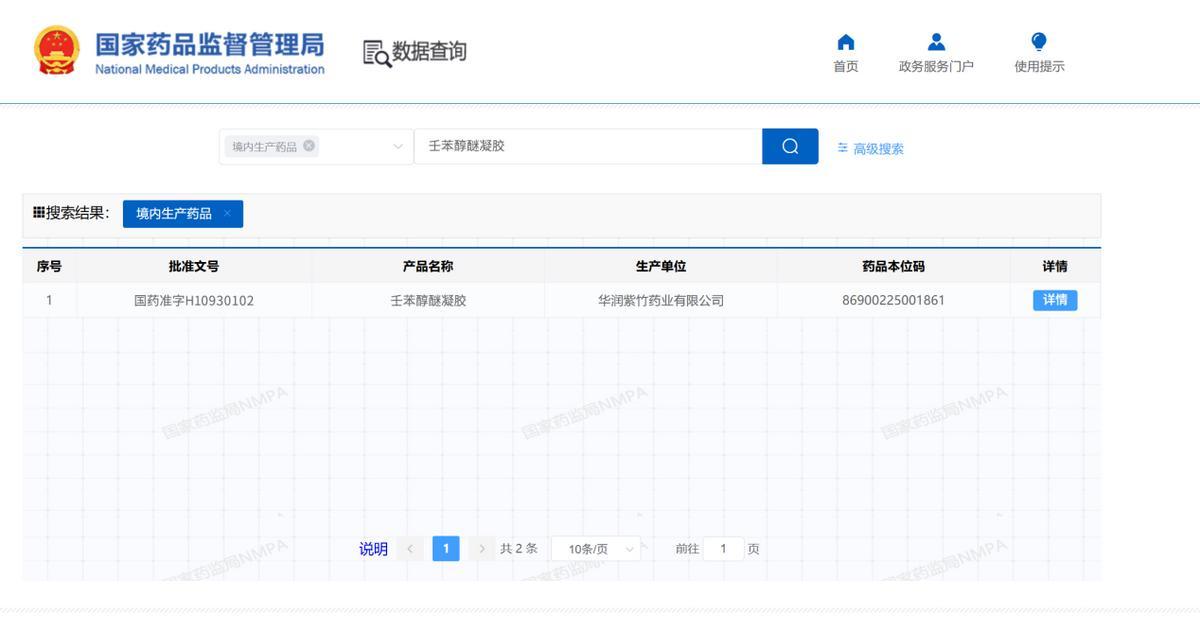Viewport: 1200px width, 629px height.
Task: Click the blue 详情 button for row 1
Action: pyautogui.click(x=1055, y=300)
